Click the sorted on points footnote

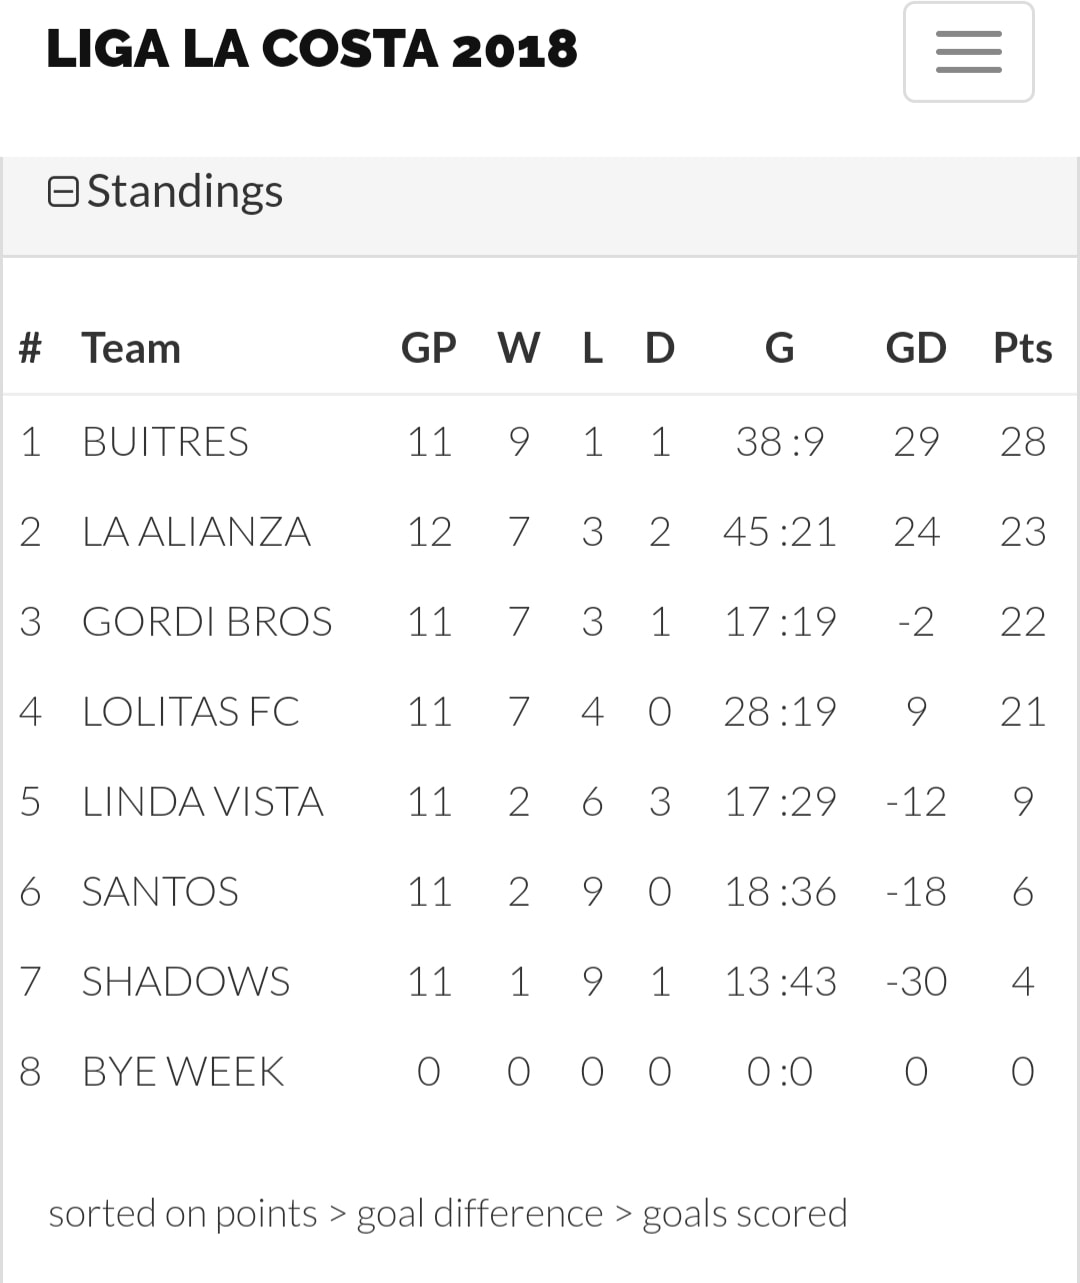(448, 1213)
